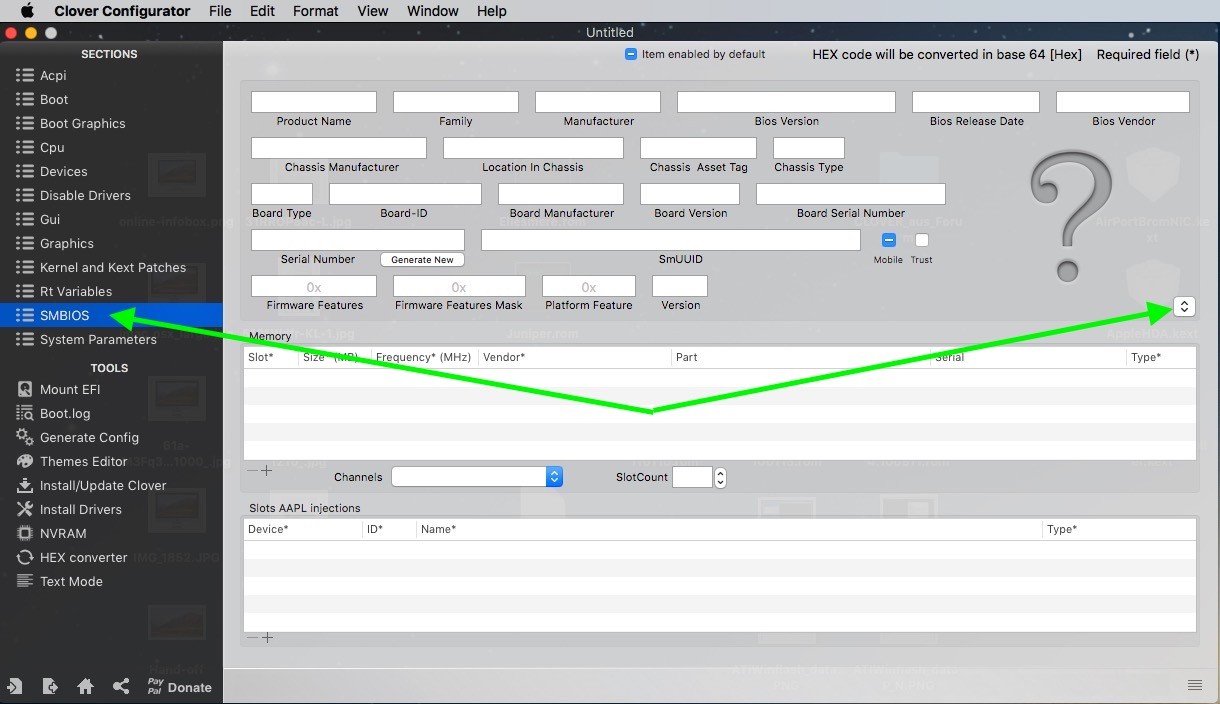Click the export configuration icon
The image size is (1220, 704).
pos(50,686)
